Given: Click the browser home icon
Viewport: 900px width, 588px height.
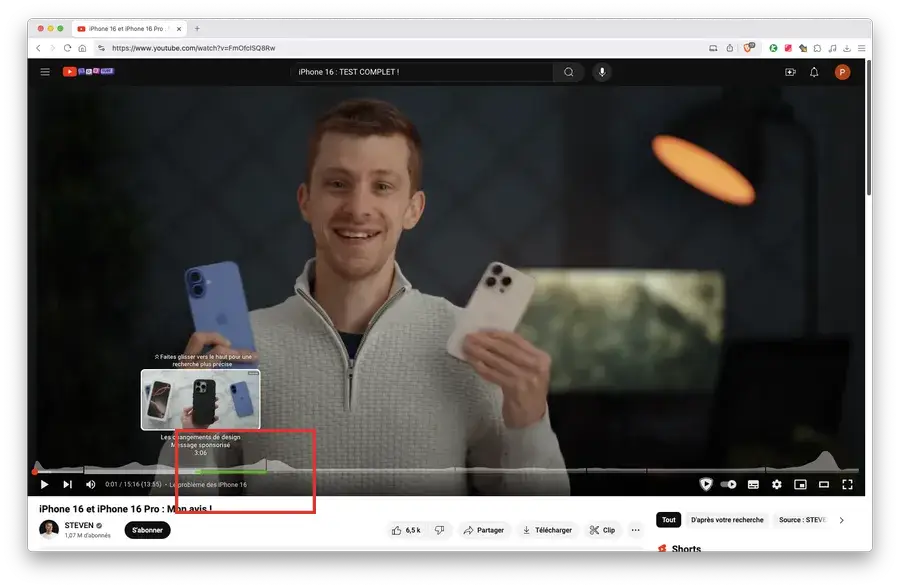Looking at the screenshot, I should pyautogui.click(x=82, y=48).
